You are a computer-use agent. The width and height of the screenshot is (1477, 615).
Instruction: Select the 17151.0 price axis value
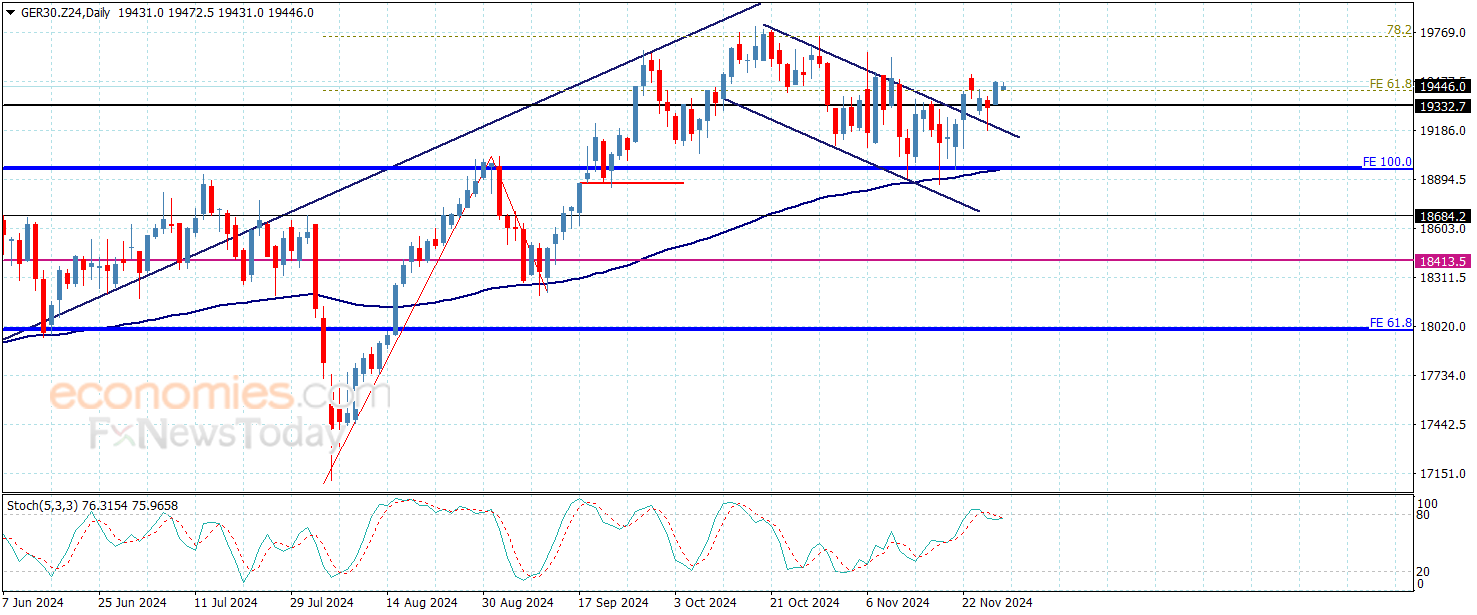click(1443, 473)
